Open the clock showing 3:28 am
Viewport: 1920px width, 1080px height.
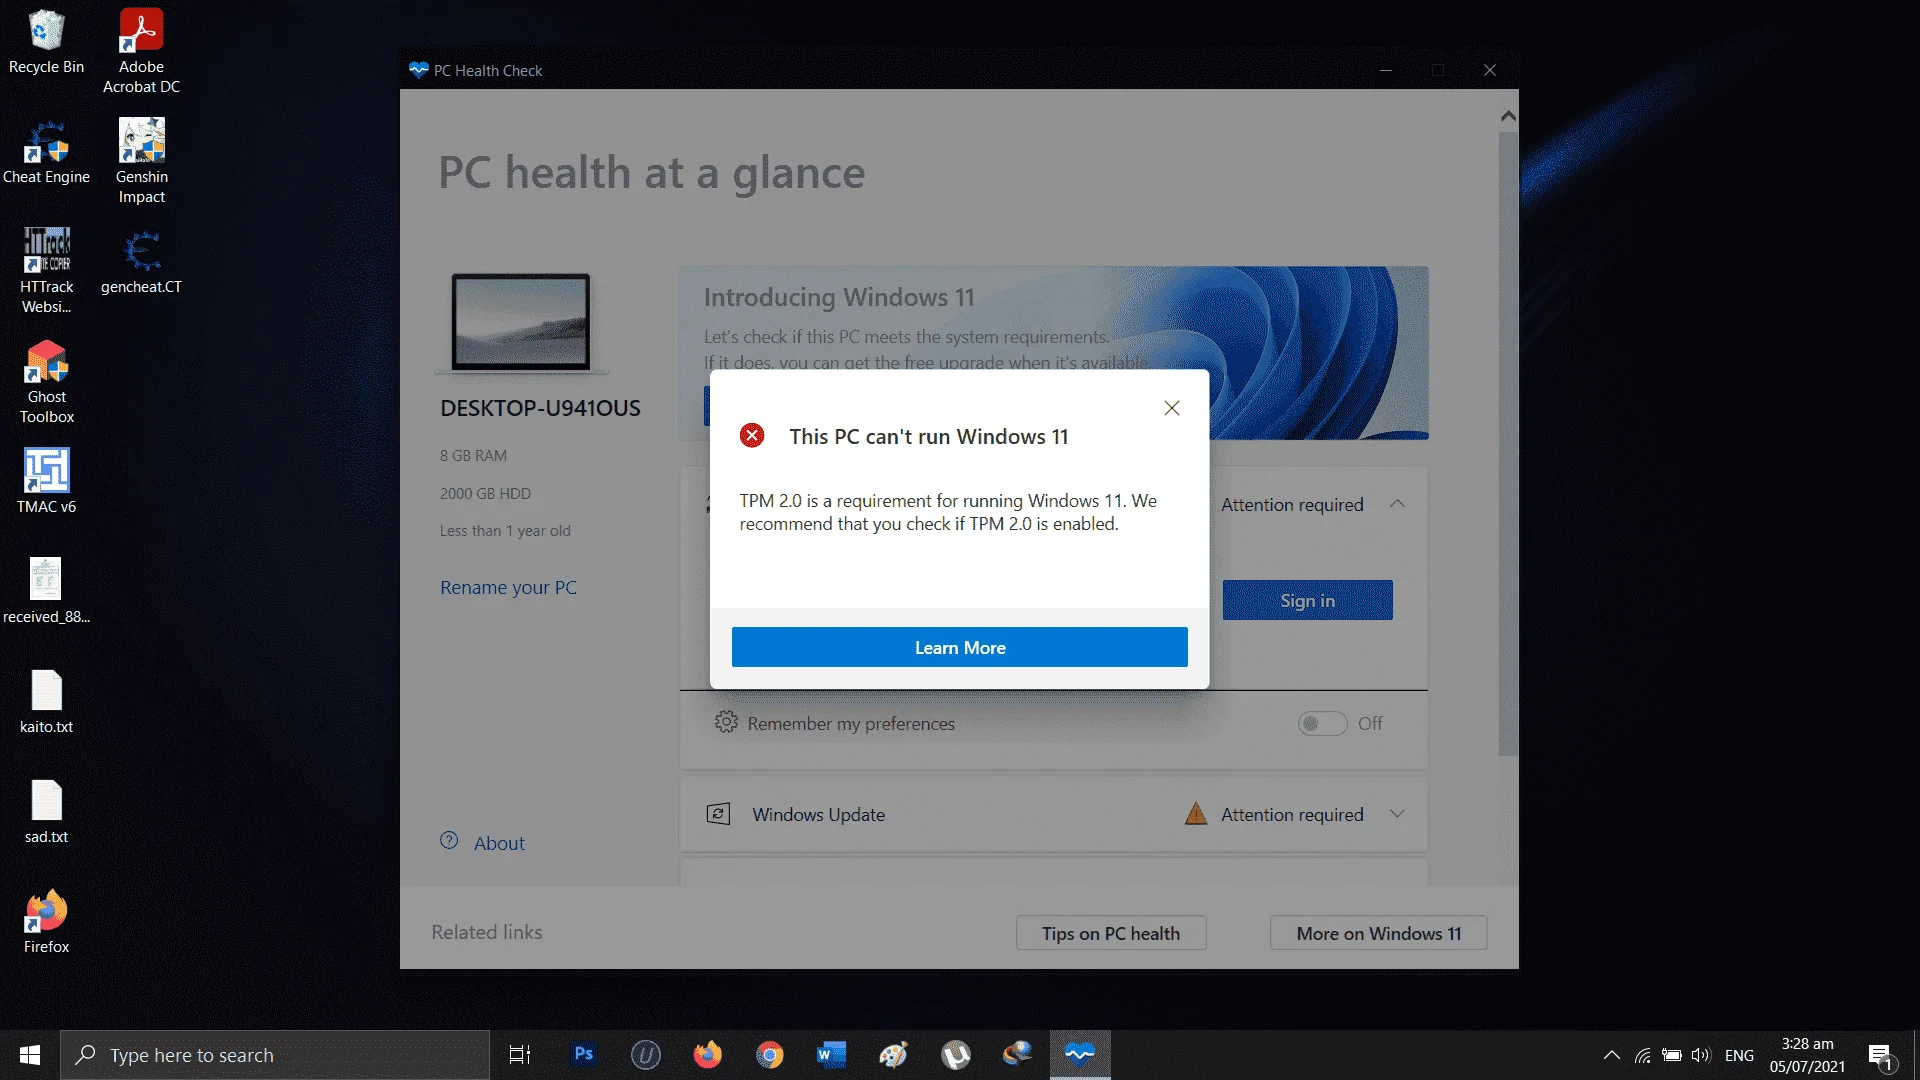click(x=1807, y=1055)
